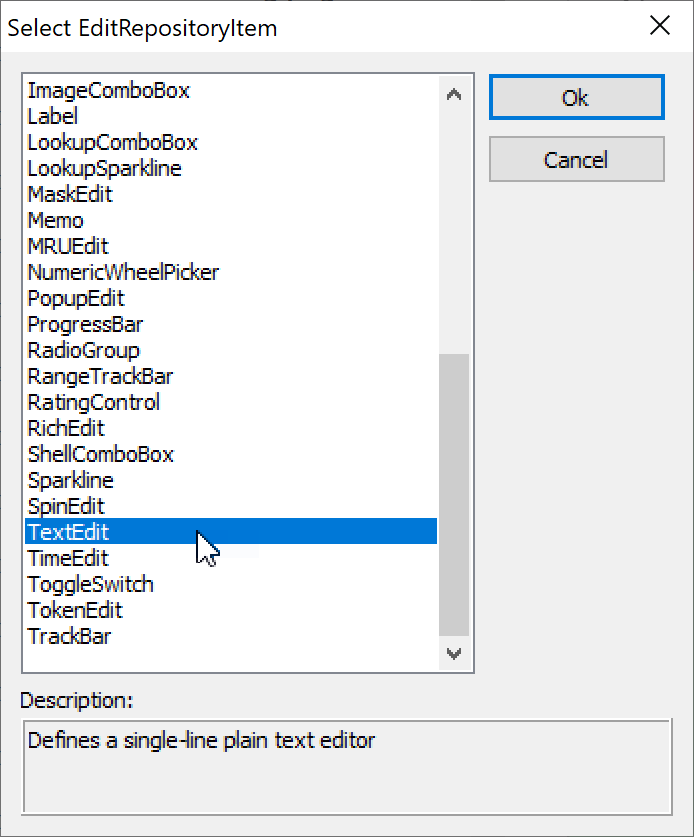Select the PopupEdit item
This screenshot has width=694, height=837.
coord(76,298)
